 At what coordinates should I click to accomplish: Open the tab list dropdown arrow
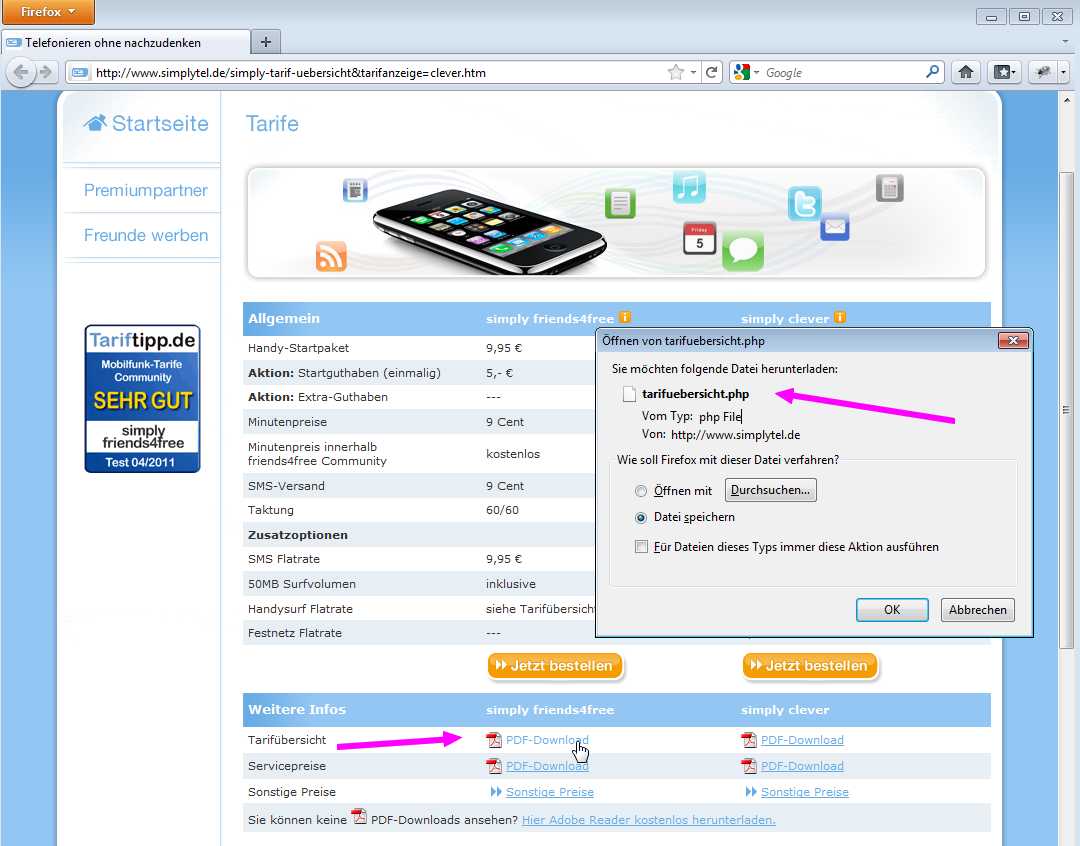coord(1066,42)
